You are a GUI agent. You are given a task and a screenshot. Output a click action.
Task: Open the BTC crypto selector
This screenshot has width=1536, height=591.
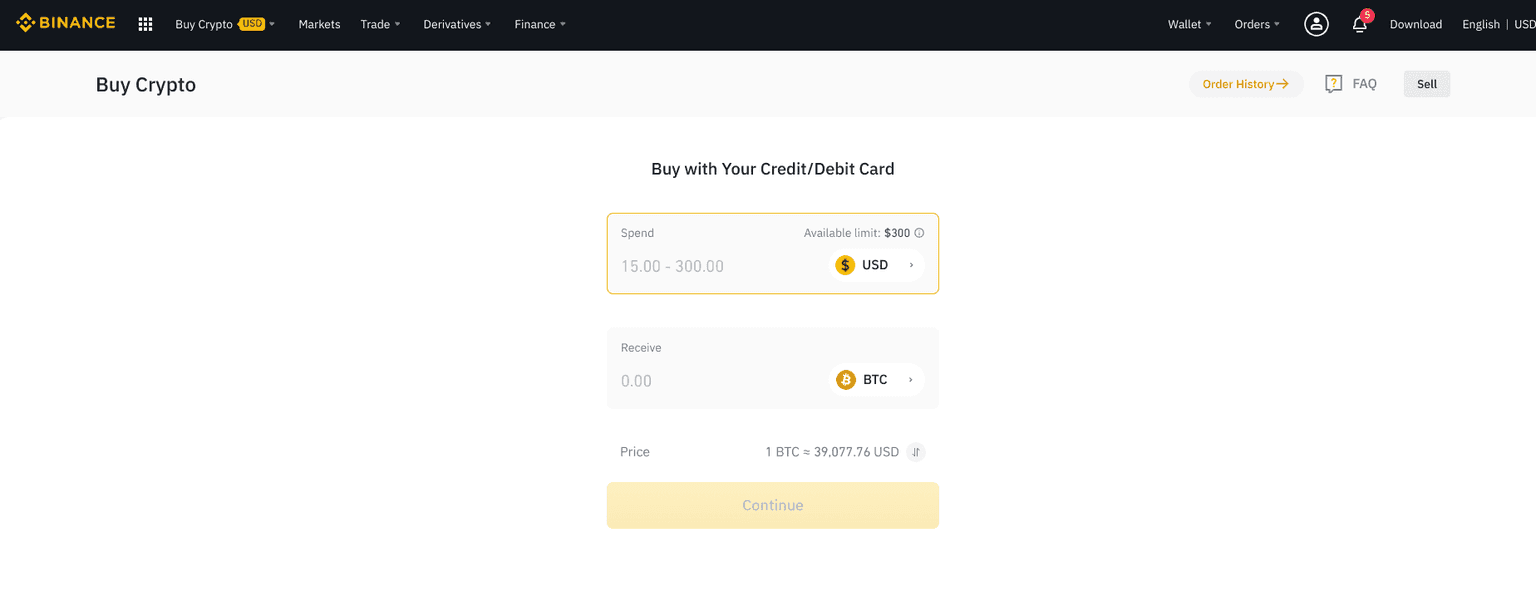click(877, 380)
